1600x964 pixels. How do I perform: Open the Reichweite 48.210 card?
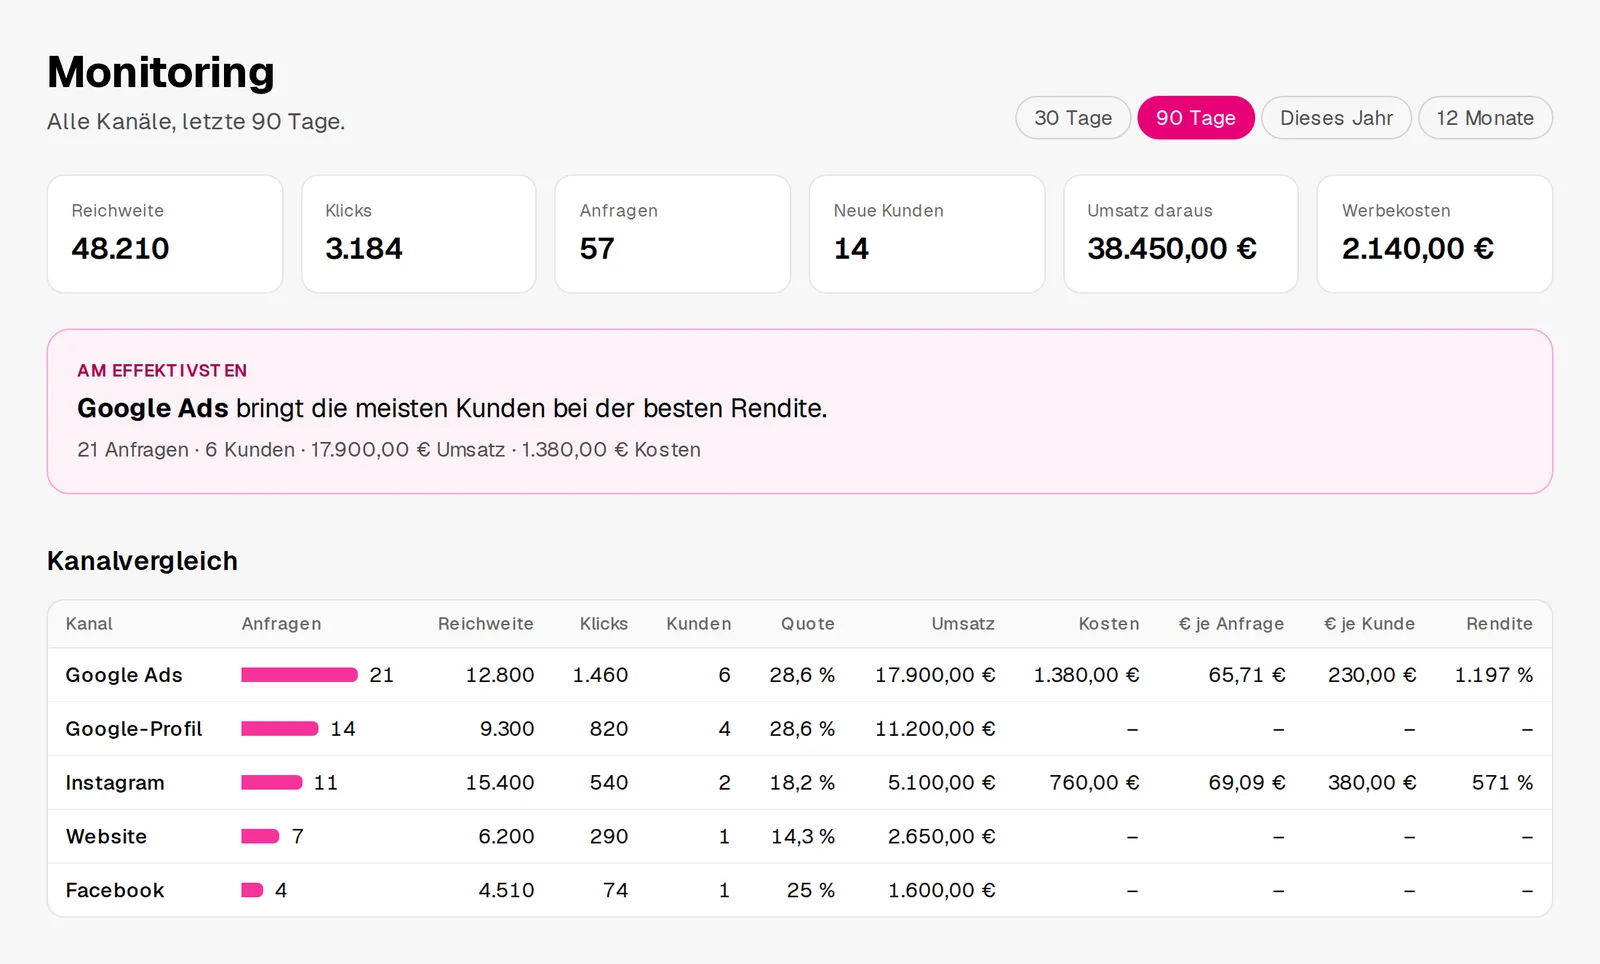click(x=165, y=234)
